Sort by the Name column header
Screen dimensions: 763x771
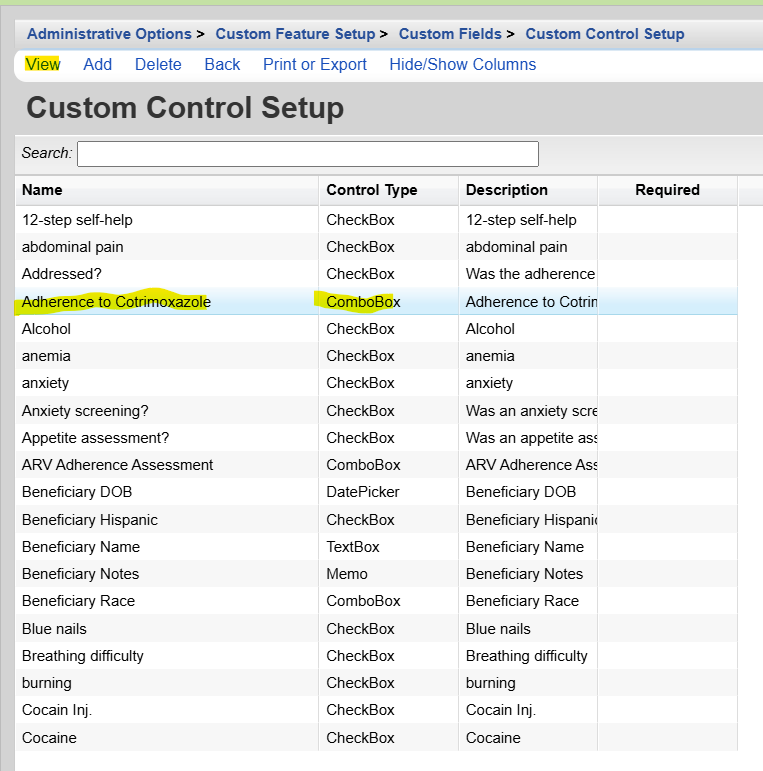coord(42,190)
